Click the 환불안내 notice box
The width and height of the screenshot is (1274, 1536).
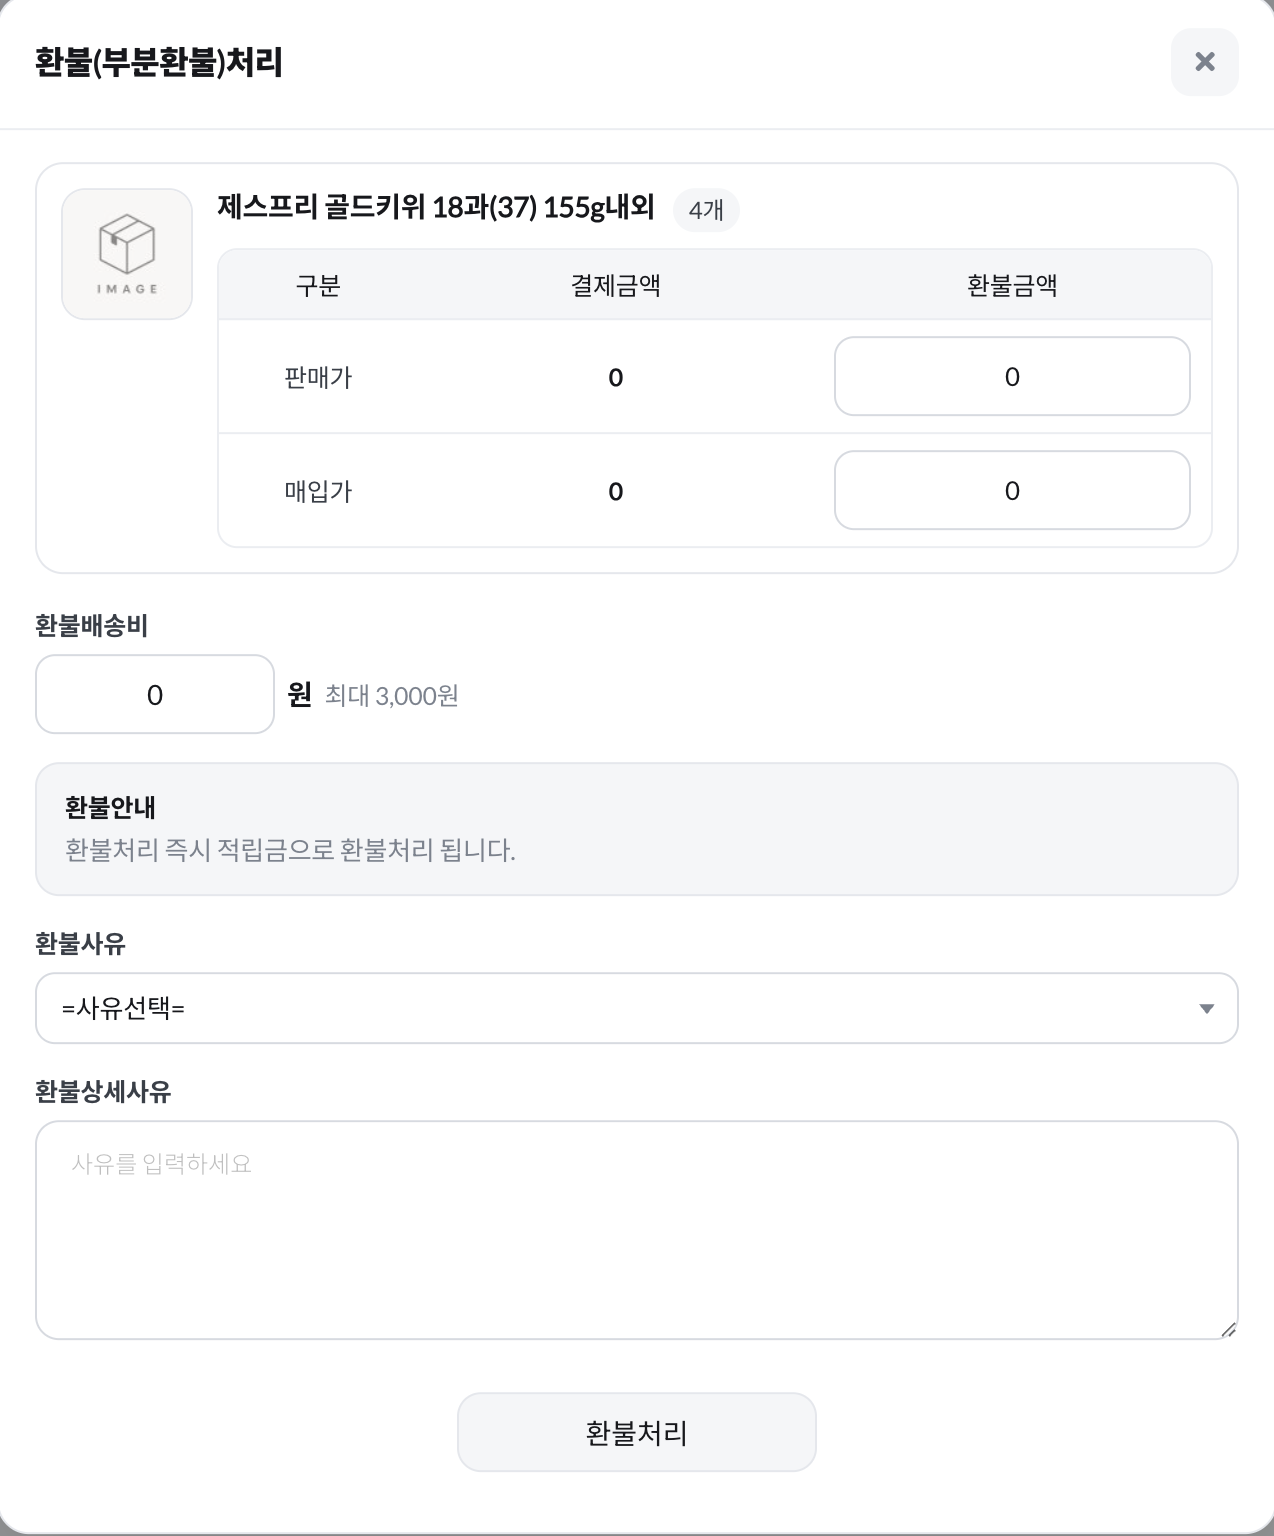637,829
